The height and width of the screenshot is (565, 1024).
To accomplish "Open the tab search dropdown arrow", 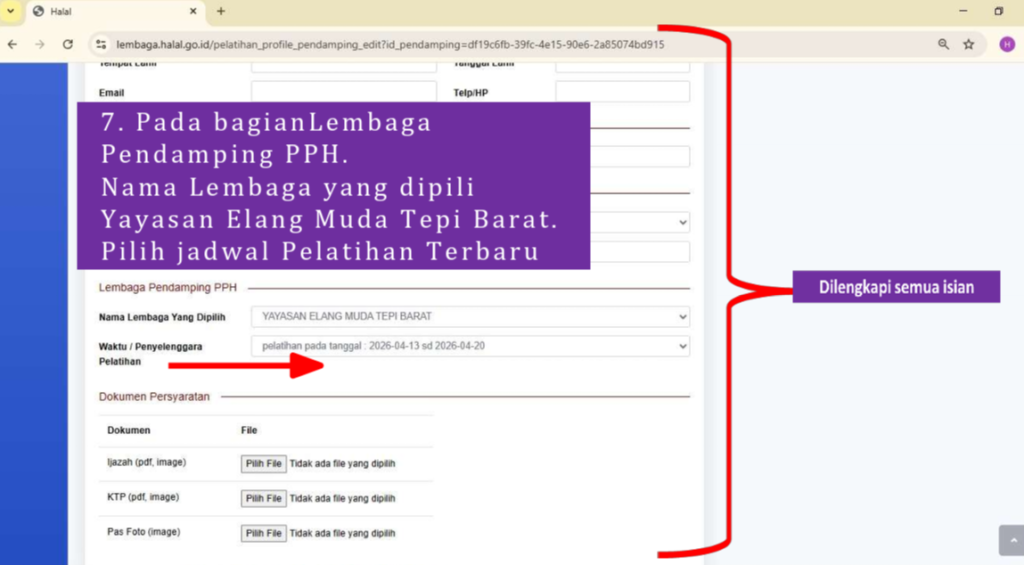I will pos(11,11).
